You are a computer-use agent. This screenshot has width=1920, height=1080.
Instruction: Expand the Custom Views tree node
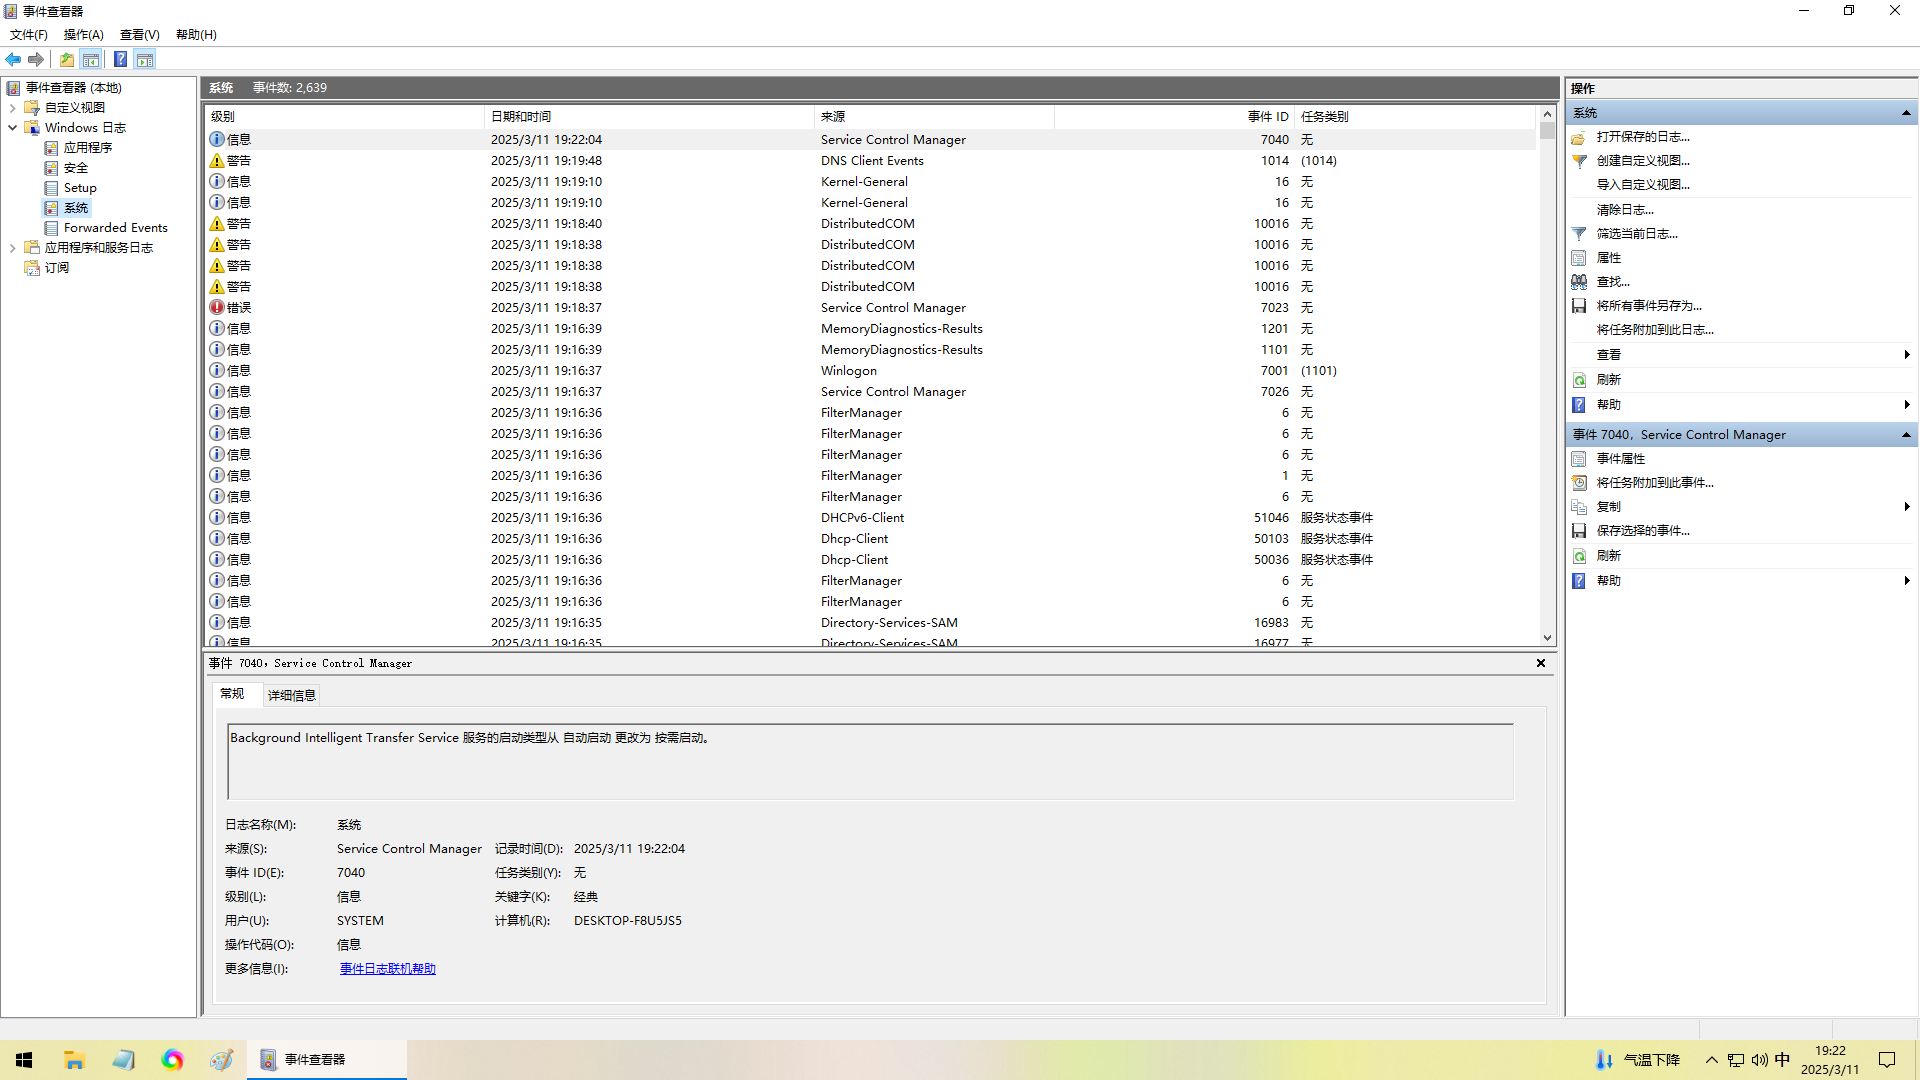[x=12, y=108]
